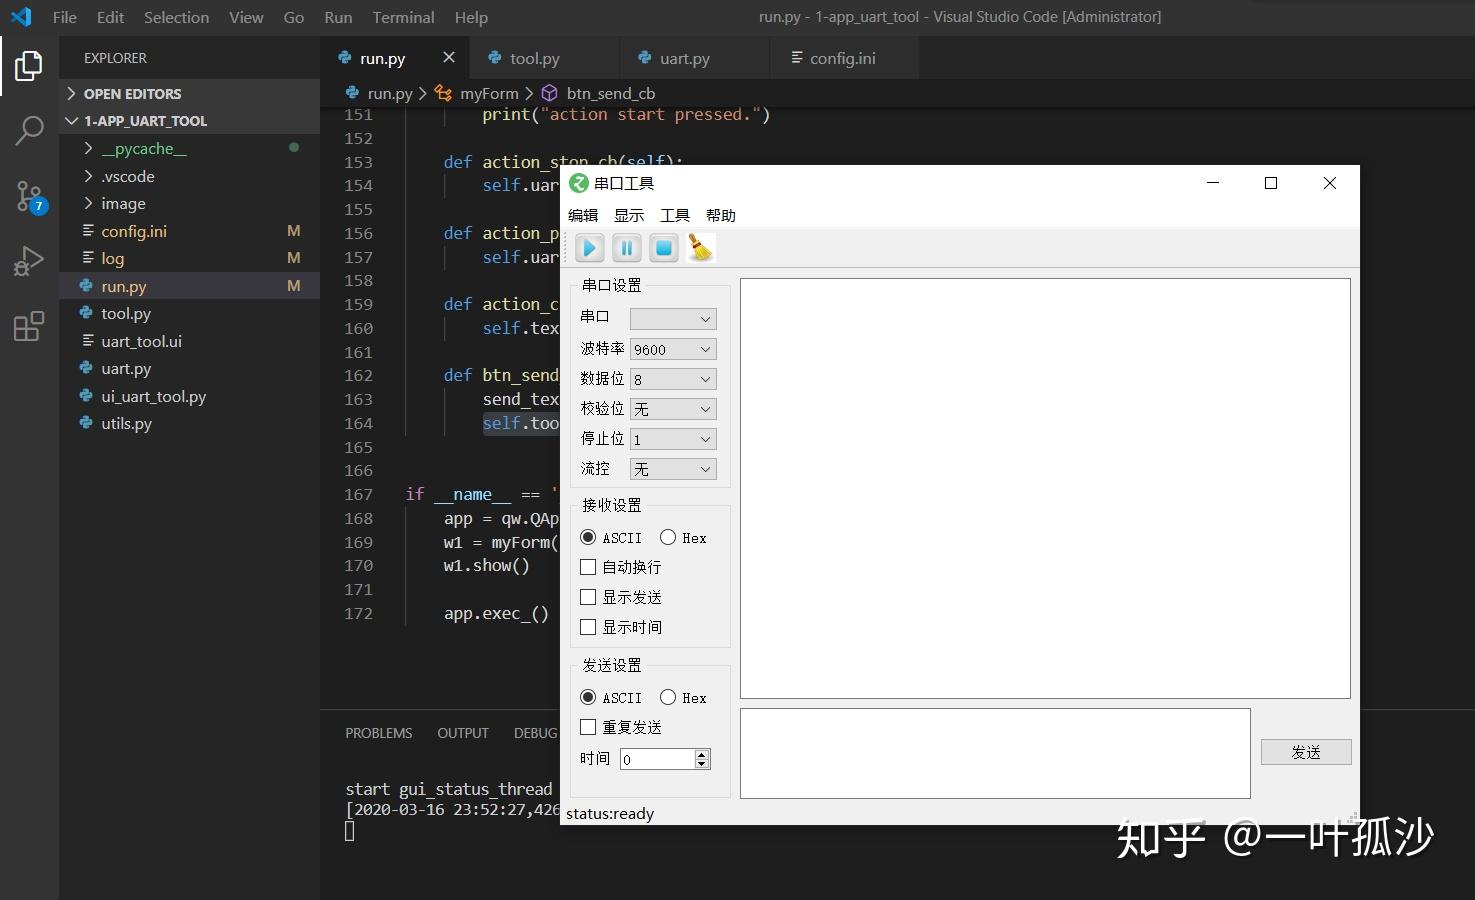Click the send text input field

tap(994, 753)
